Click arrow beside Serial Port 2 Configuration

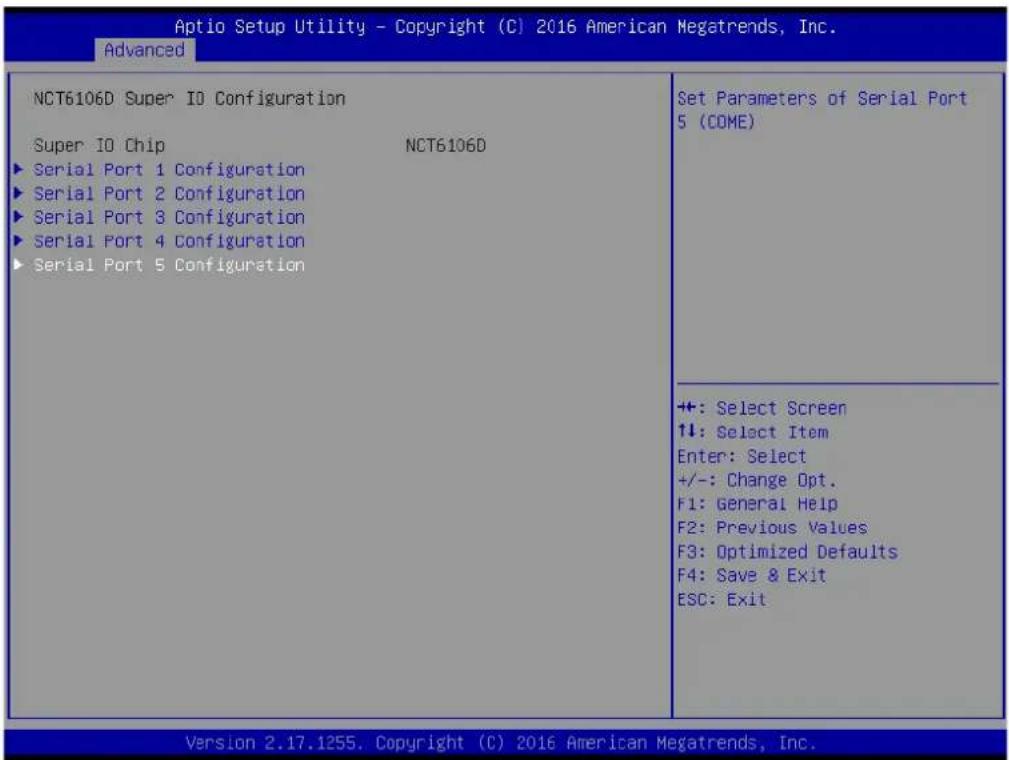tap(19, 193)
